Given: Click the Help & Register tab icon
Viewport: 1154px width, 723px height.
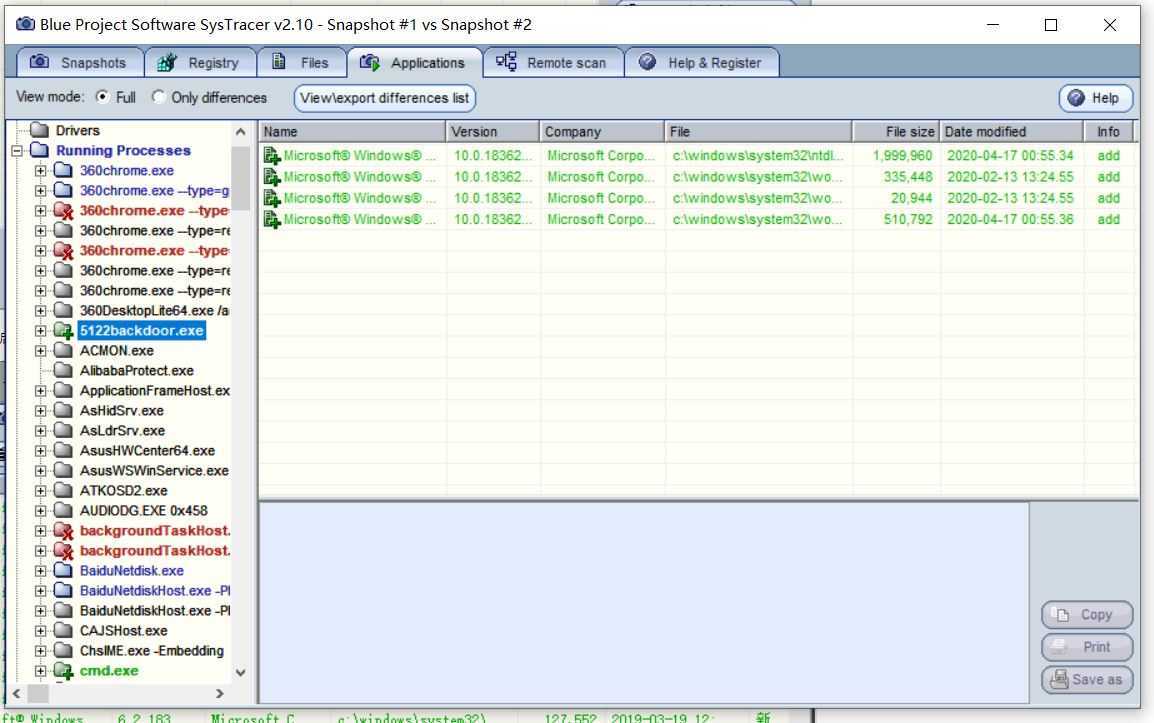Looking at the screenshot, I should click(648, 62).
